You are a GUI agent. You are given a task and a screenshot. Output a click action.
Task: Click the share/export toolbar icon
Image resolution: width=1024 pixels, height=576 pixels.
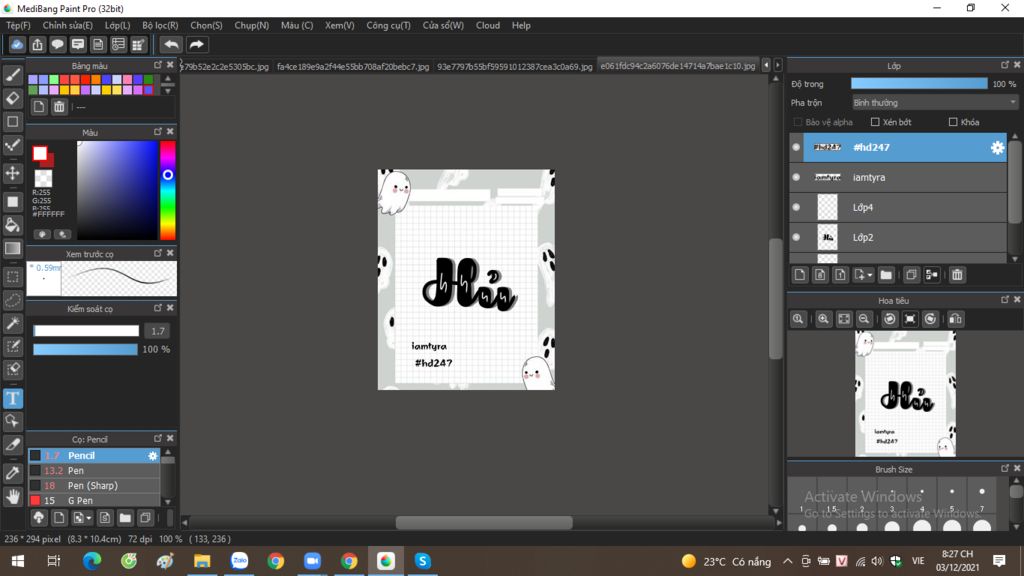(37, 44)
